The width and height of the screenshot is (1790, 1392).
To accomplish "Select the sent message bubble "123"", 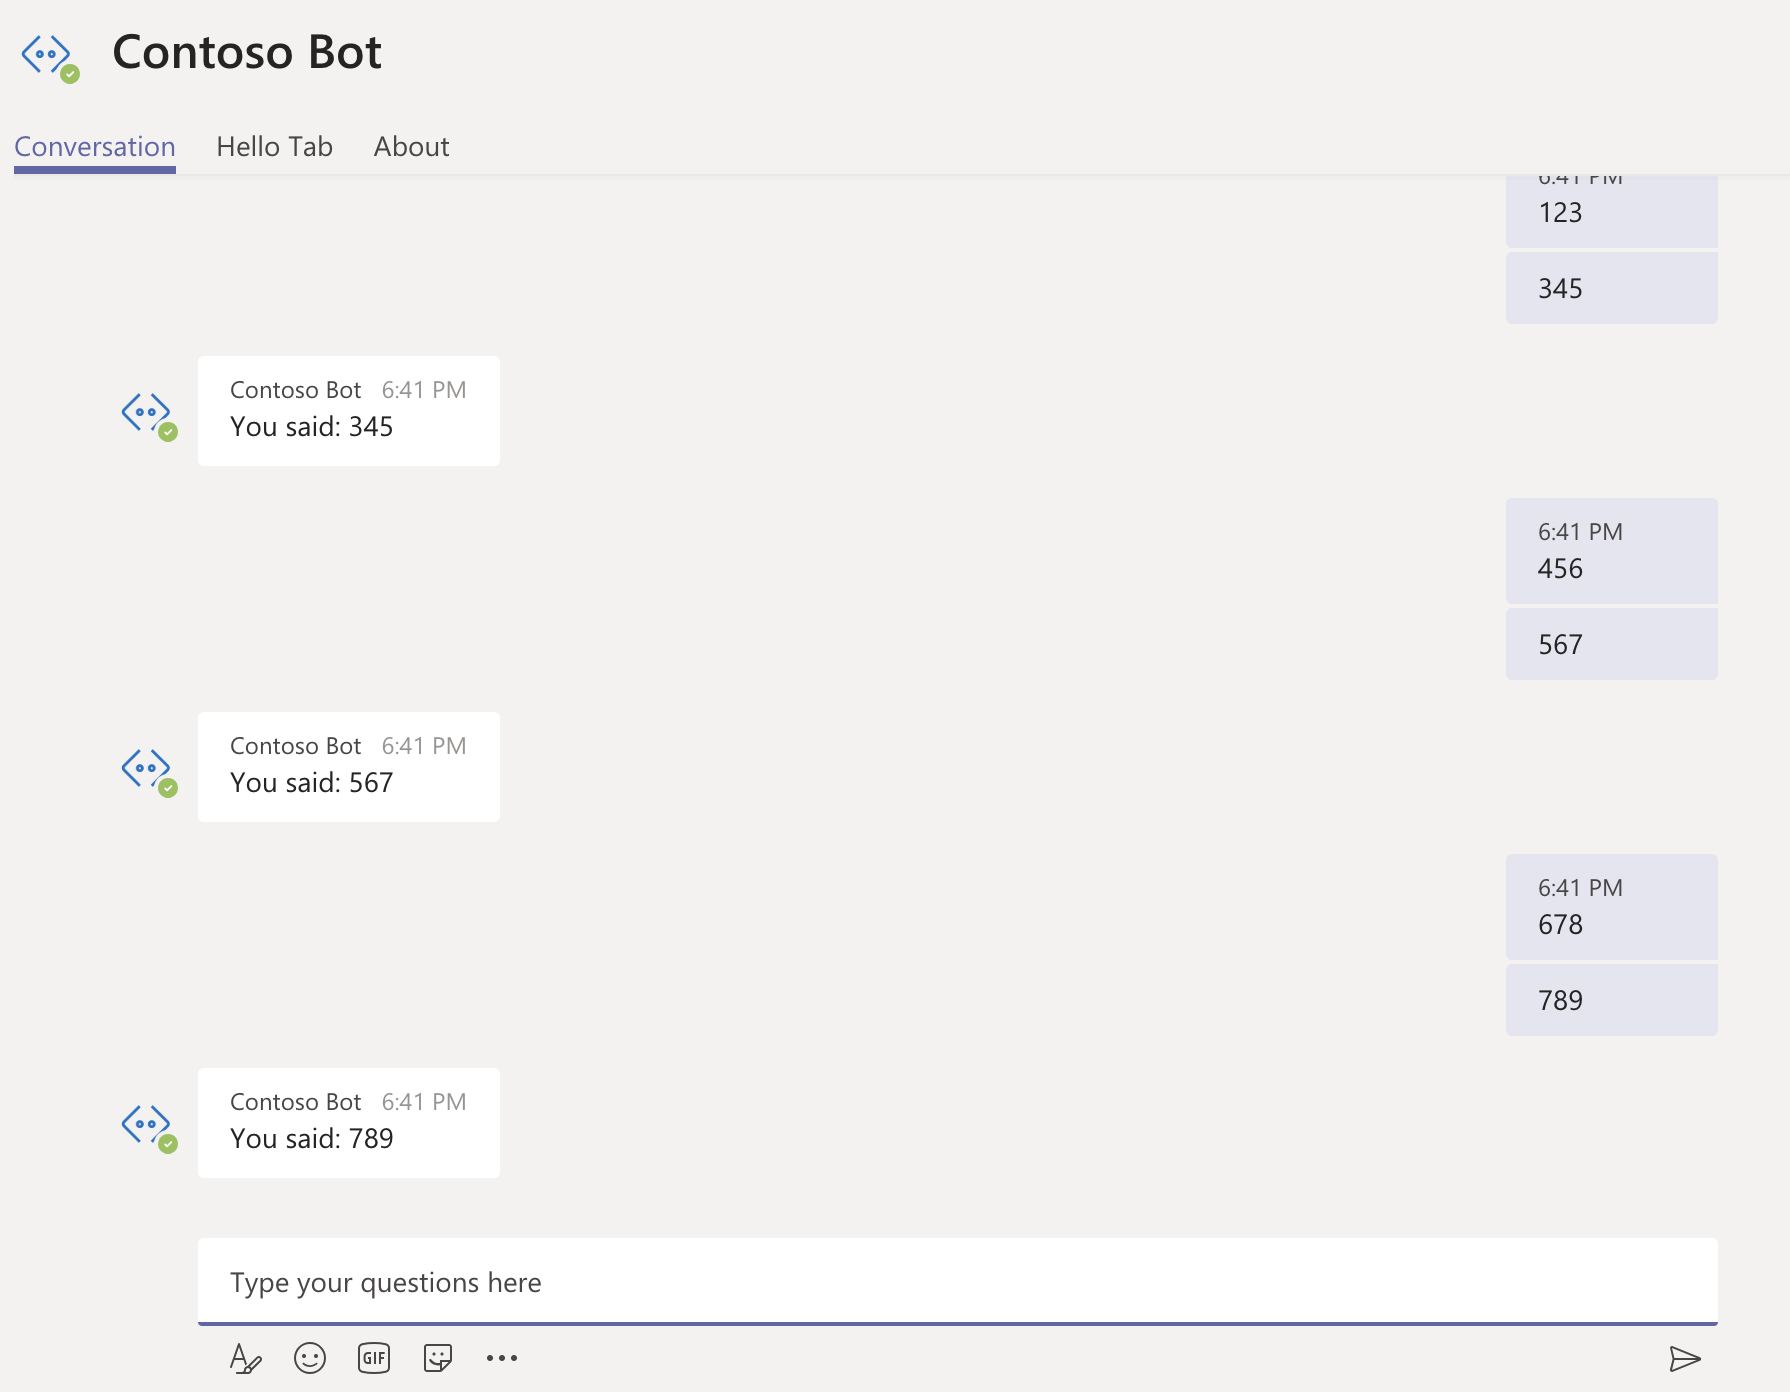I will tap(1611, 212).
